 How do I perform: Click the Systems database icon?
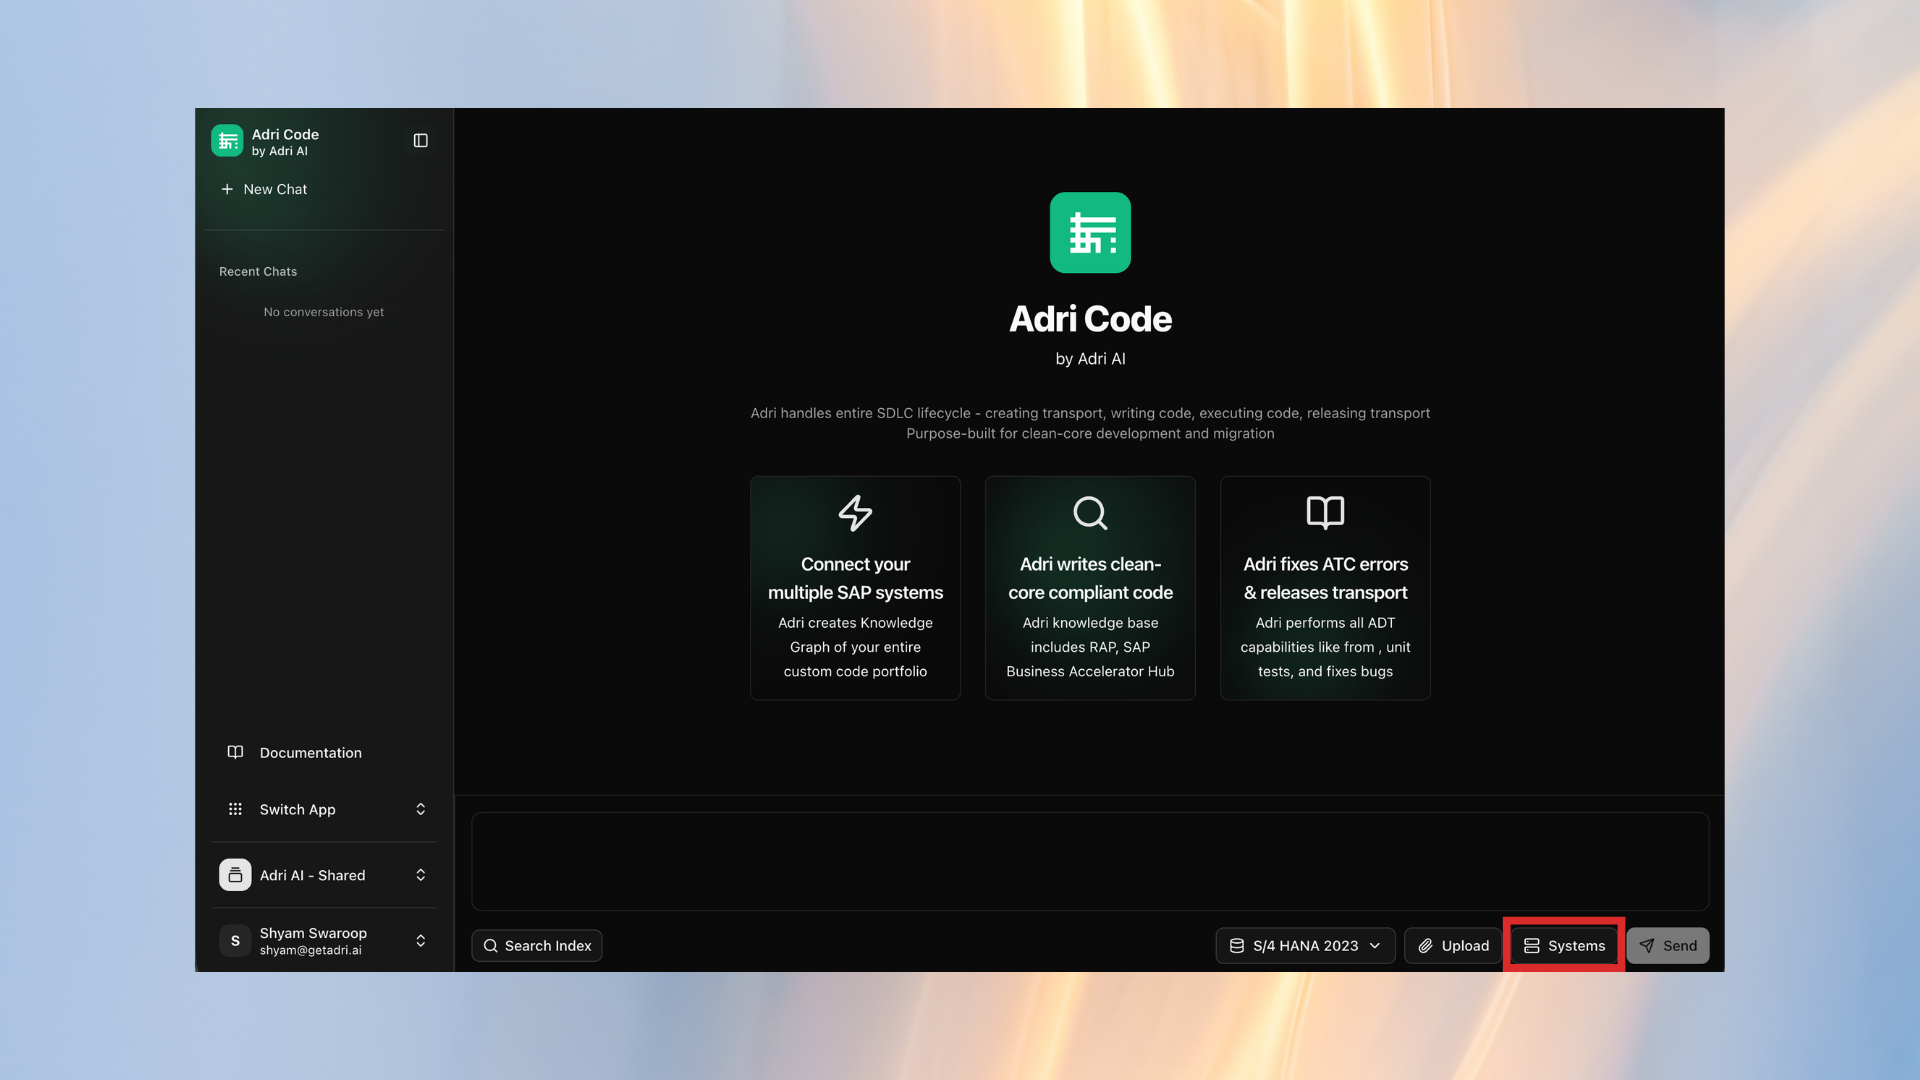(x=1531, y=945)
